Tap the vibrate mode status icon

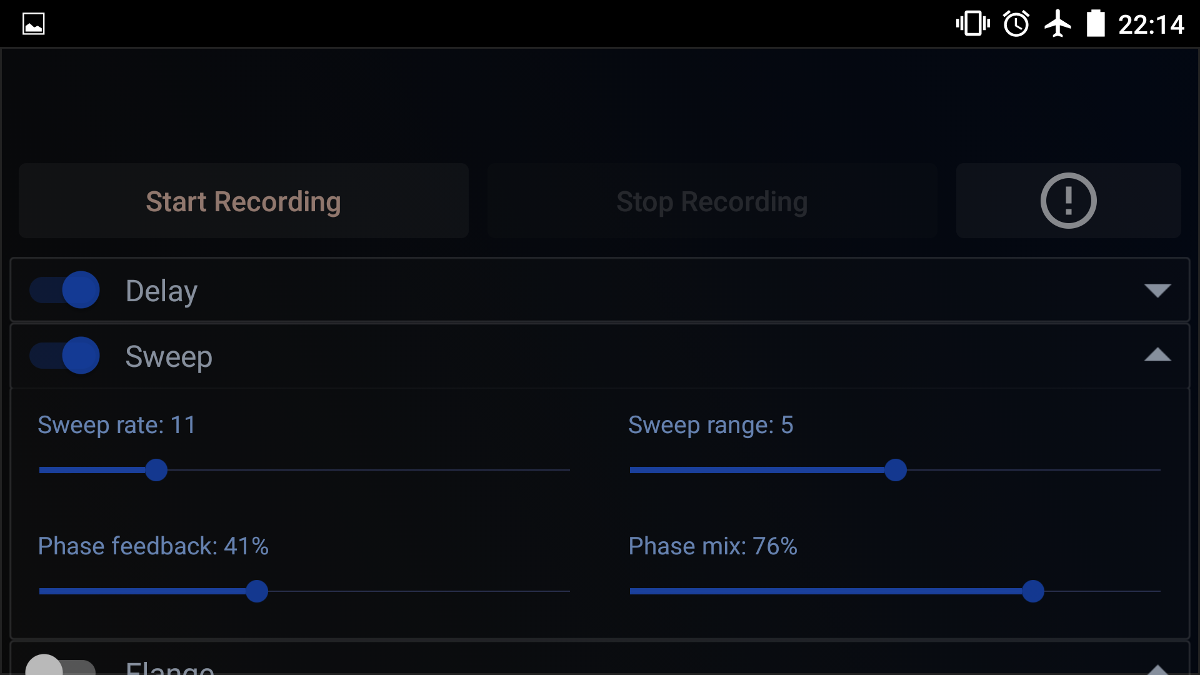point(972,24)
